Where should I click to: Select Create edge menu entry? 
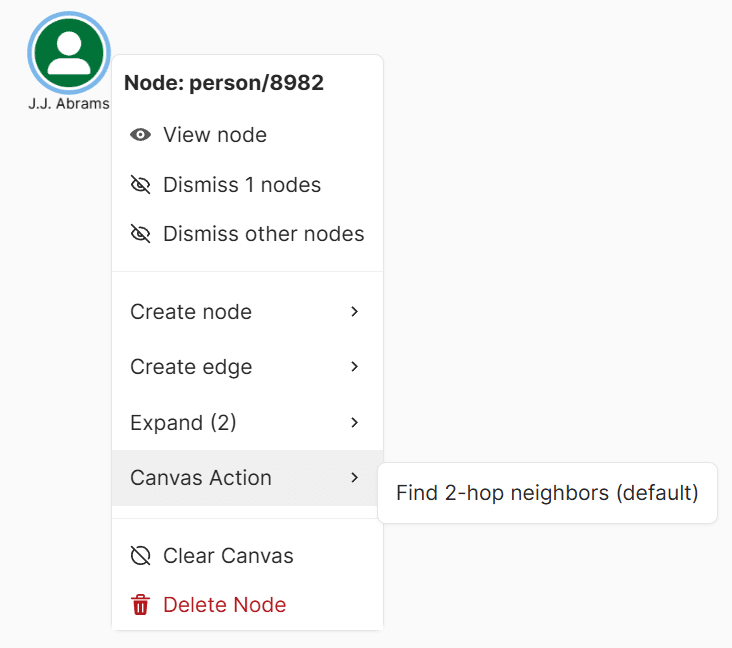point(247,366)
